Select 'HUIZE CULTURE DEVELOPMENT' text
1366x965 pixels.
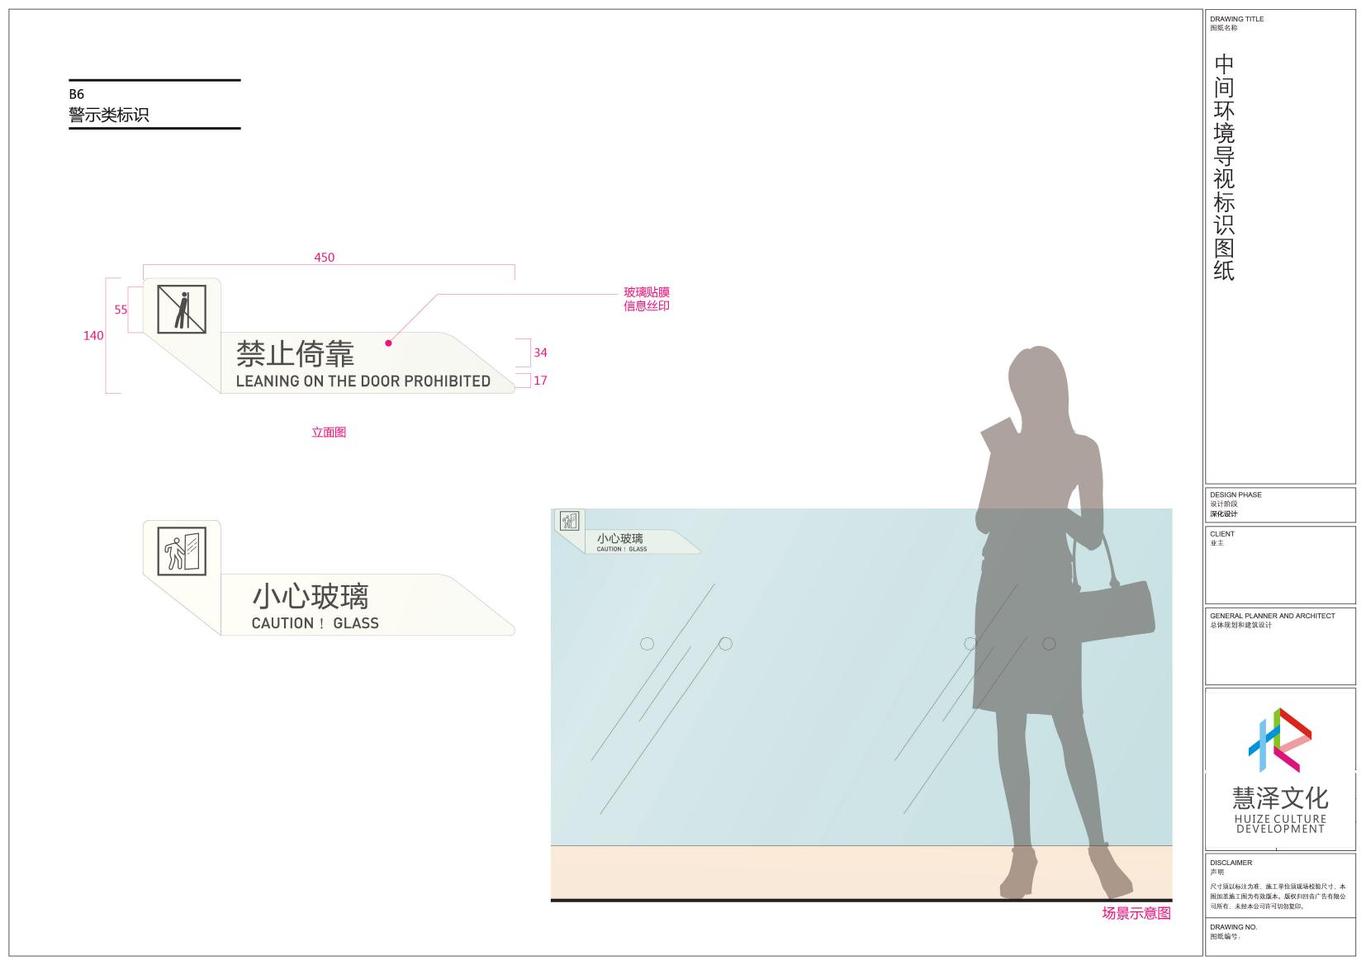click(x=1280, y=824)
